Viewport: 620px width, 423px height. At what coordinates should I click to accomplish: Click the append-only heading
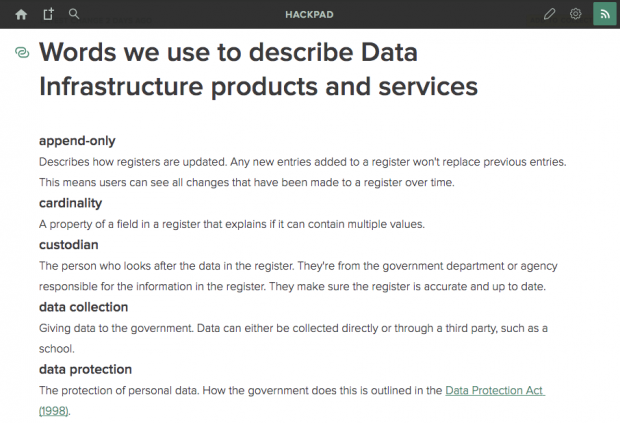tap(77, 141)
